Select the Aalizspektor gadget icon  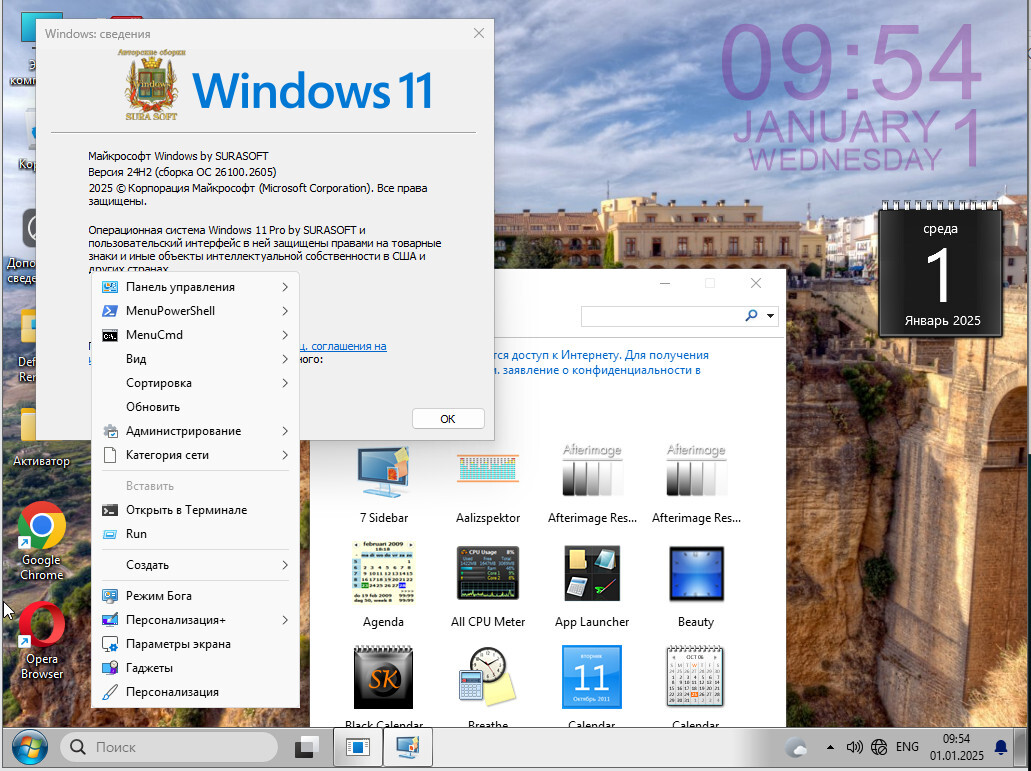[x=488, y=469]
